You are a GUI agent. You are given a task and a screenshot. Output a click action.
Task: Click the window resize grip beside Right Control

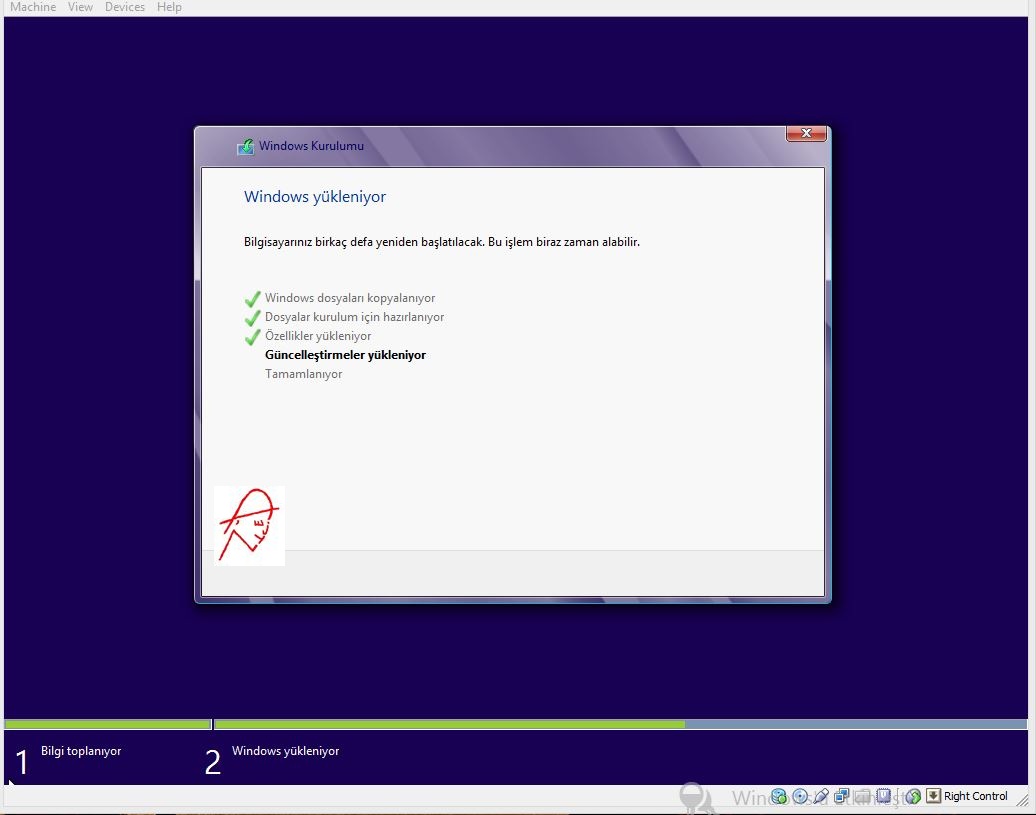coord(1023,798)
